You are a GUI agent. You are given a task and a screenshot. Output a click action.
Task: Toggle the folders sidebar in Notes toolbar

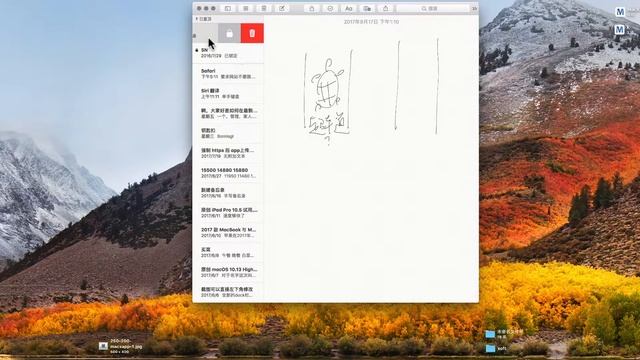[x=228, y=8]
